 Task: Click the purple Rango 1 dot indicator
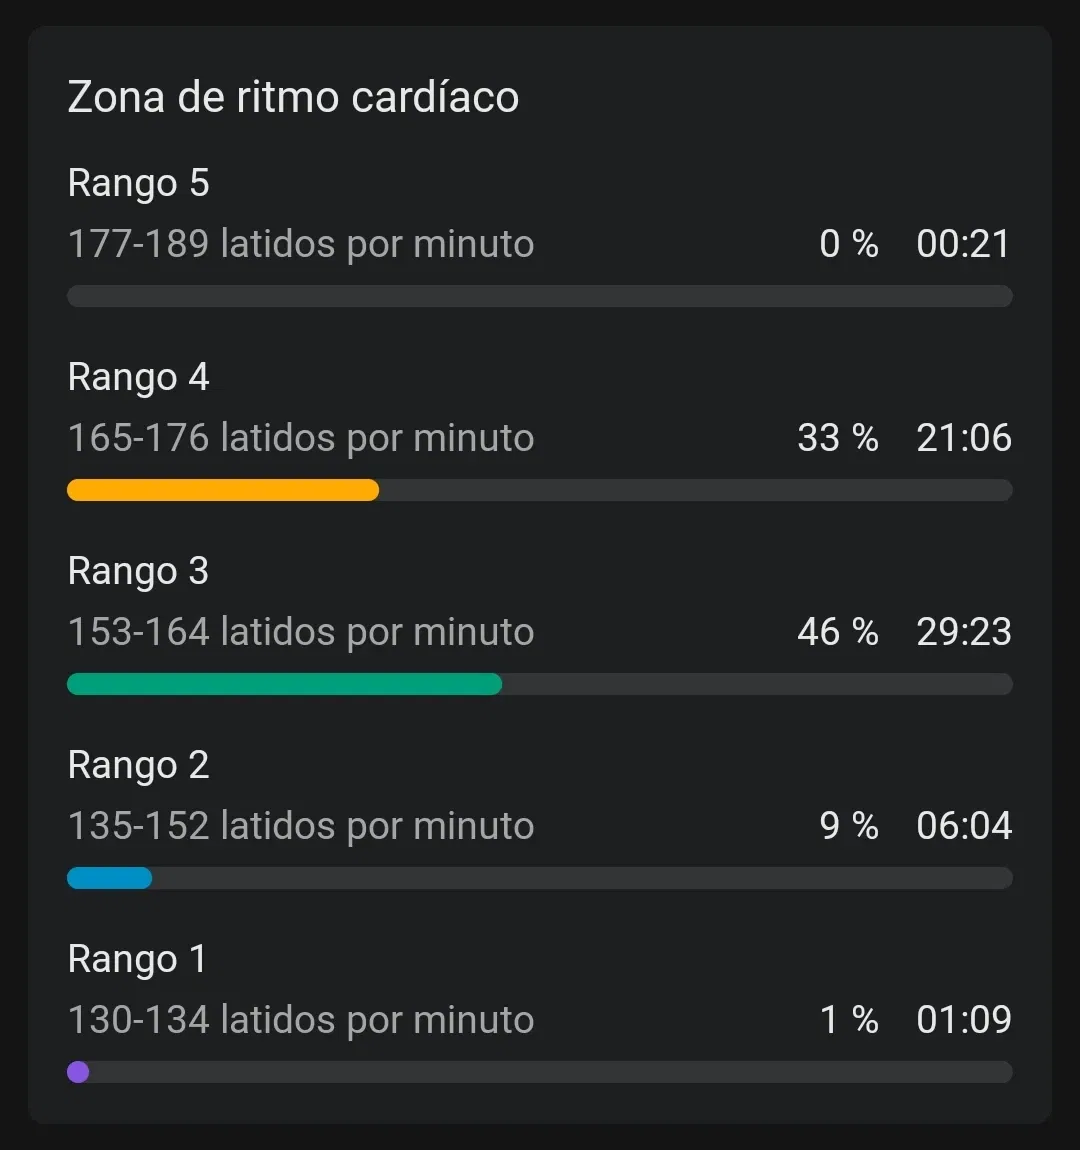pos(78,1072)
